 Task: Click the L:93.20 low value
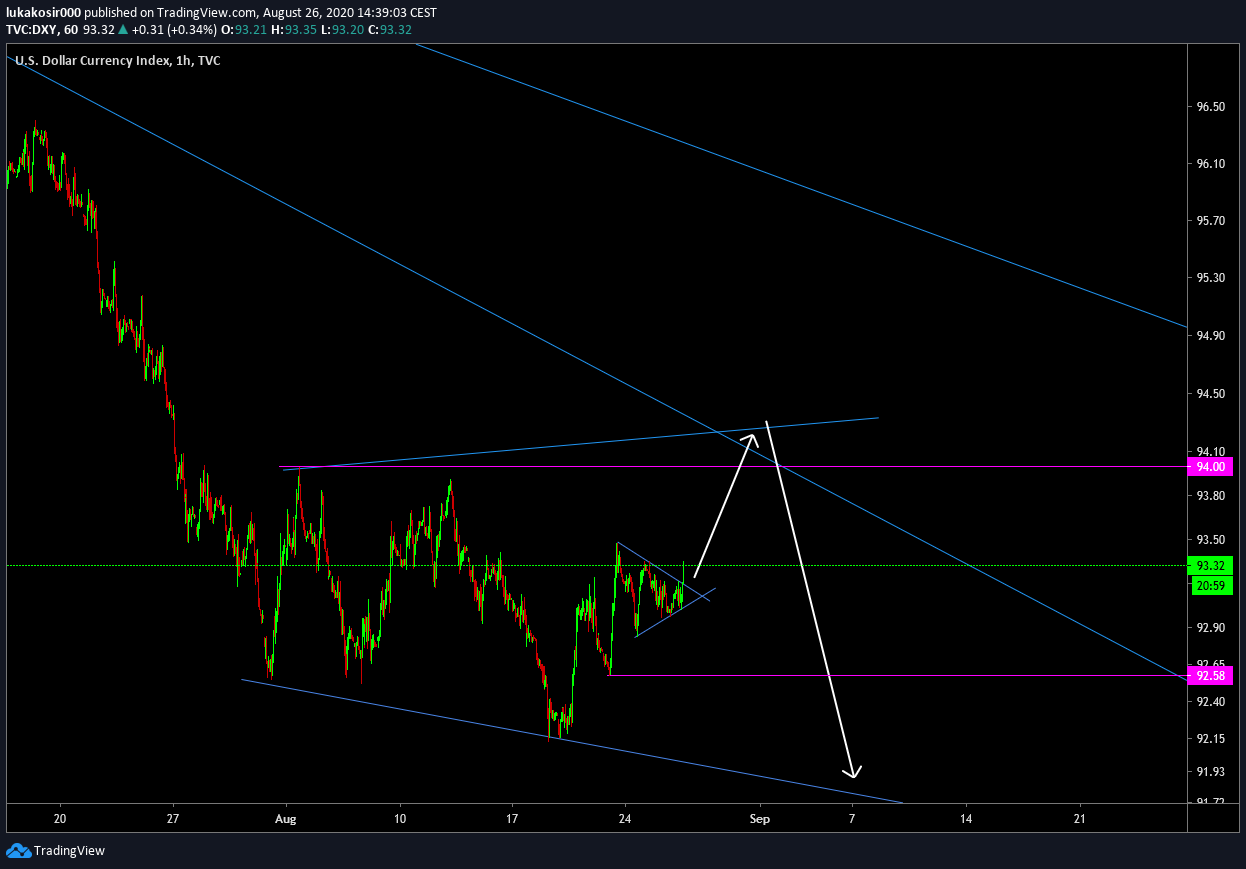click(341, 30)
